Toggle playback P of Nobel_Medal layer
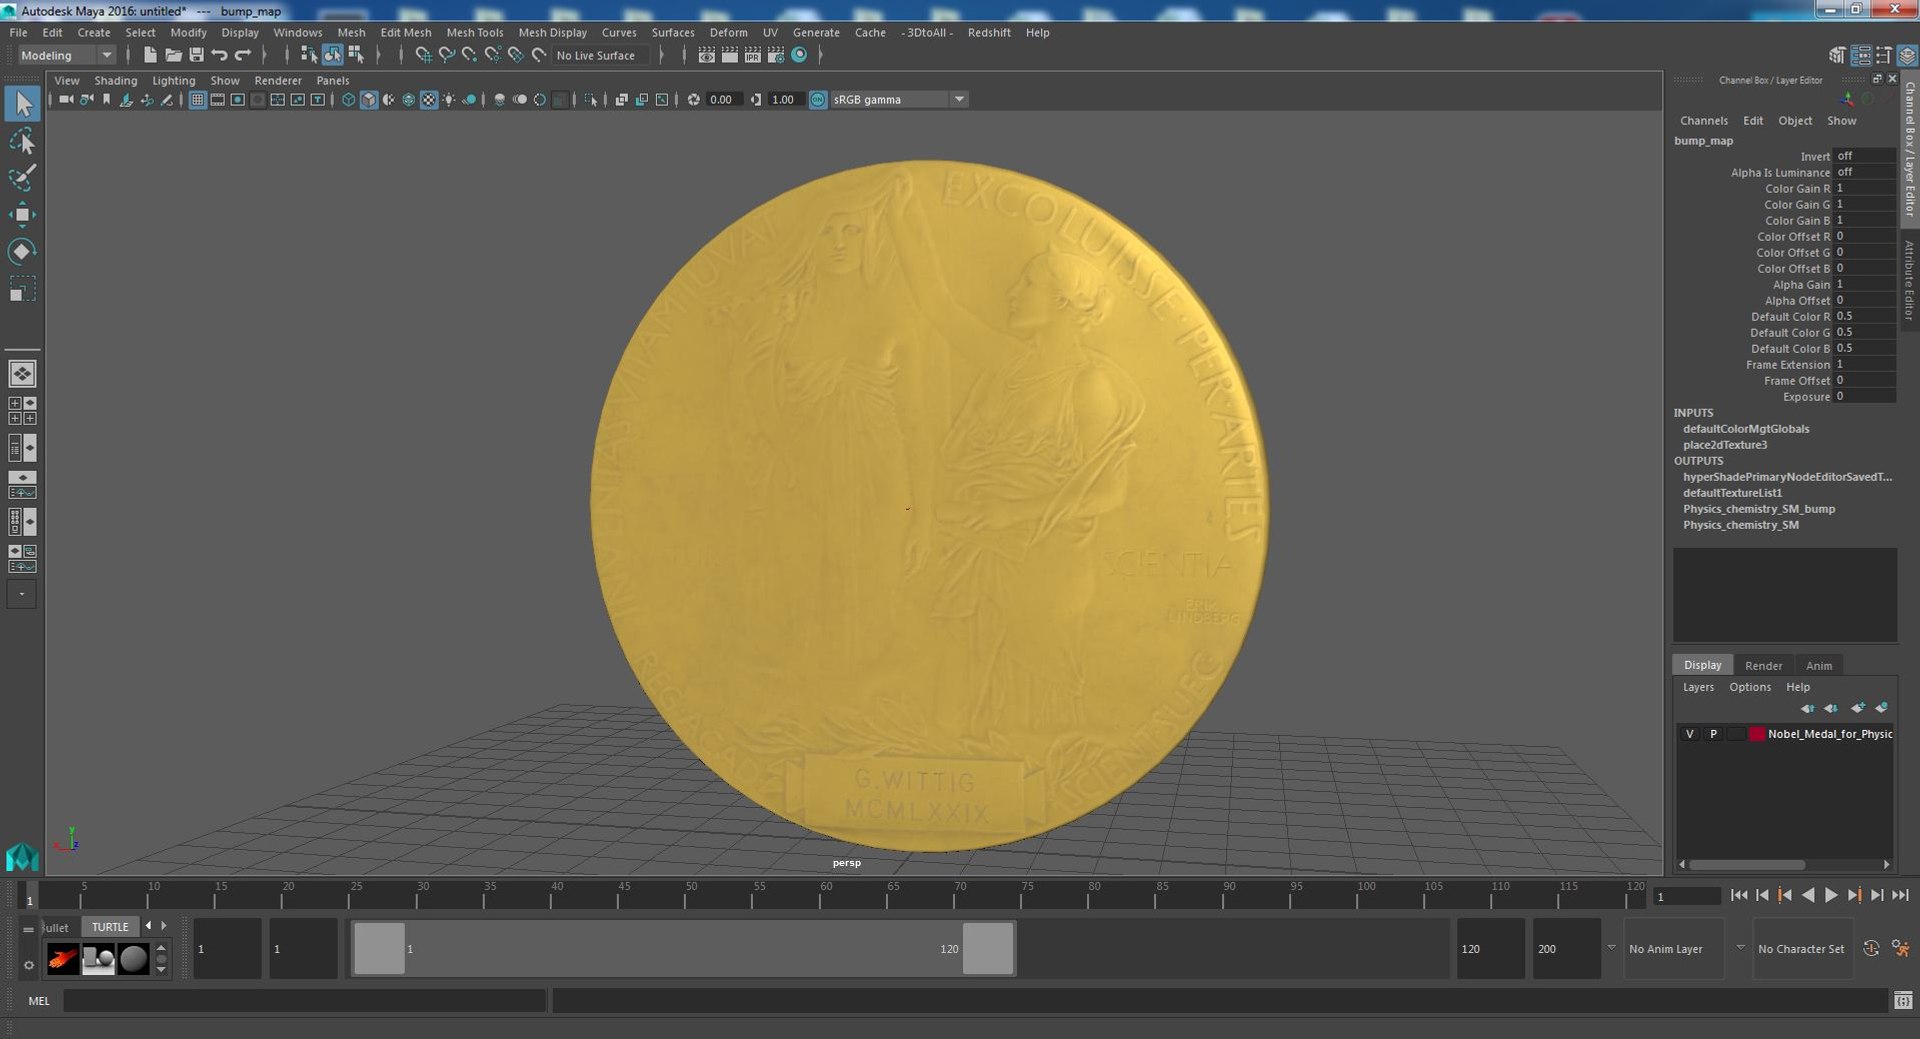 pos(1713,734)
